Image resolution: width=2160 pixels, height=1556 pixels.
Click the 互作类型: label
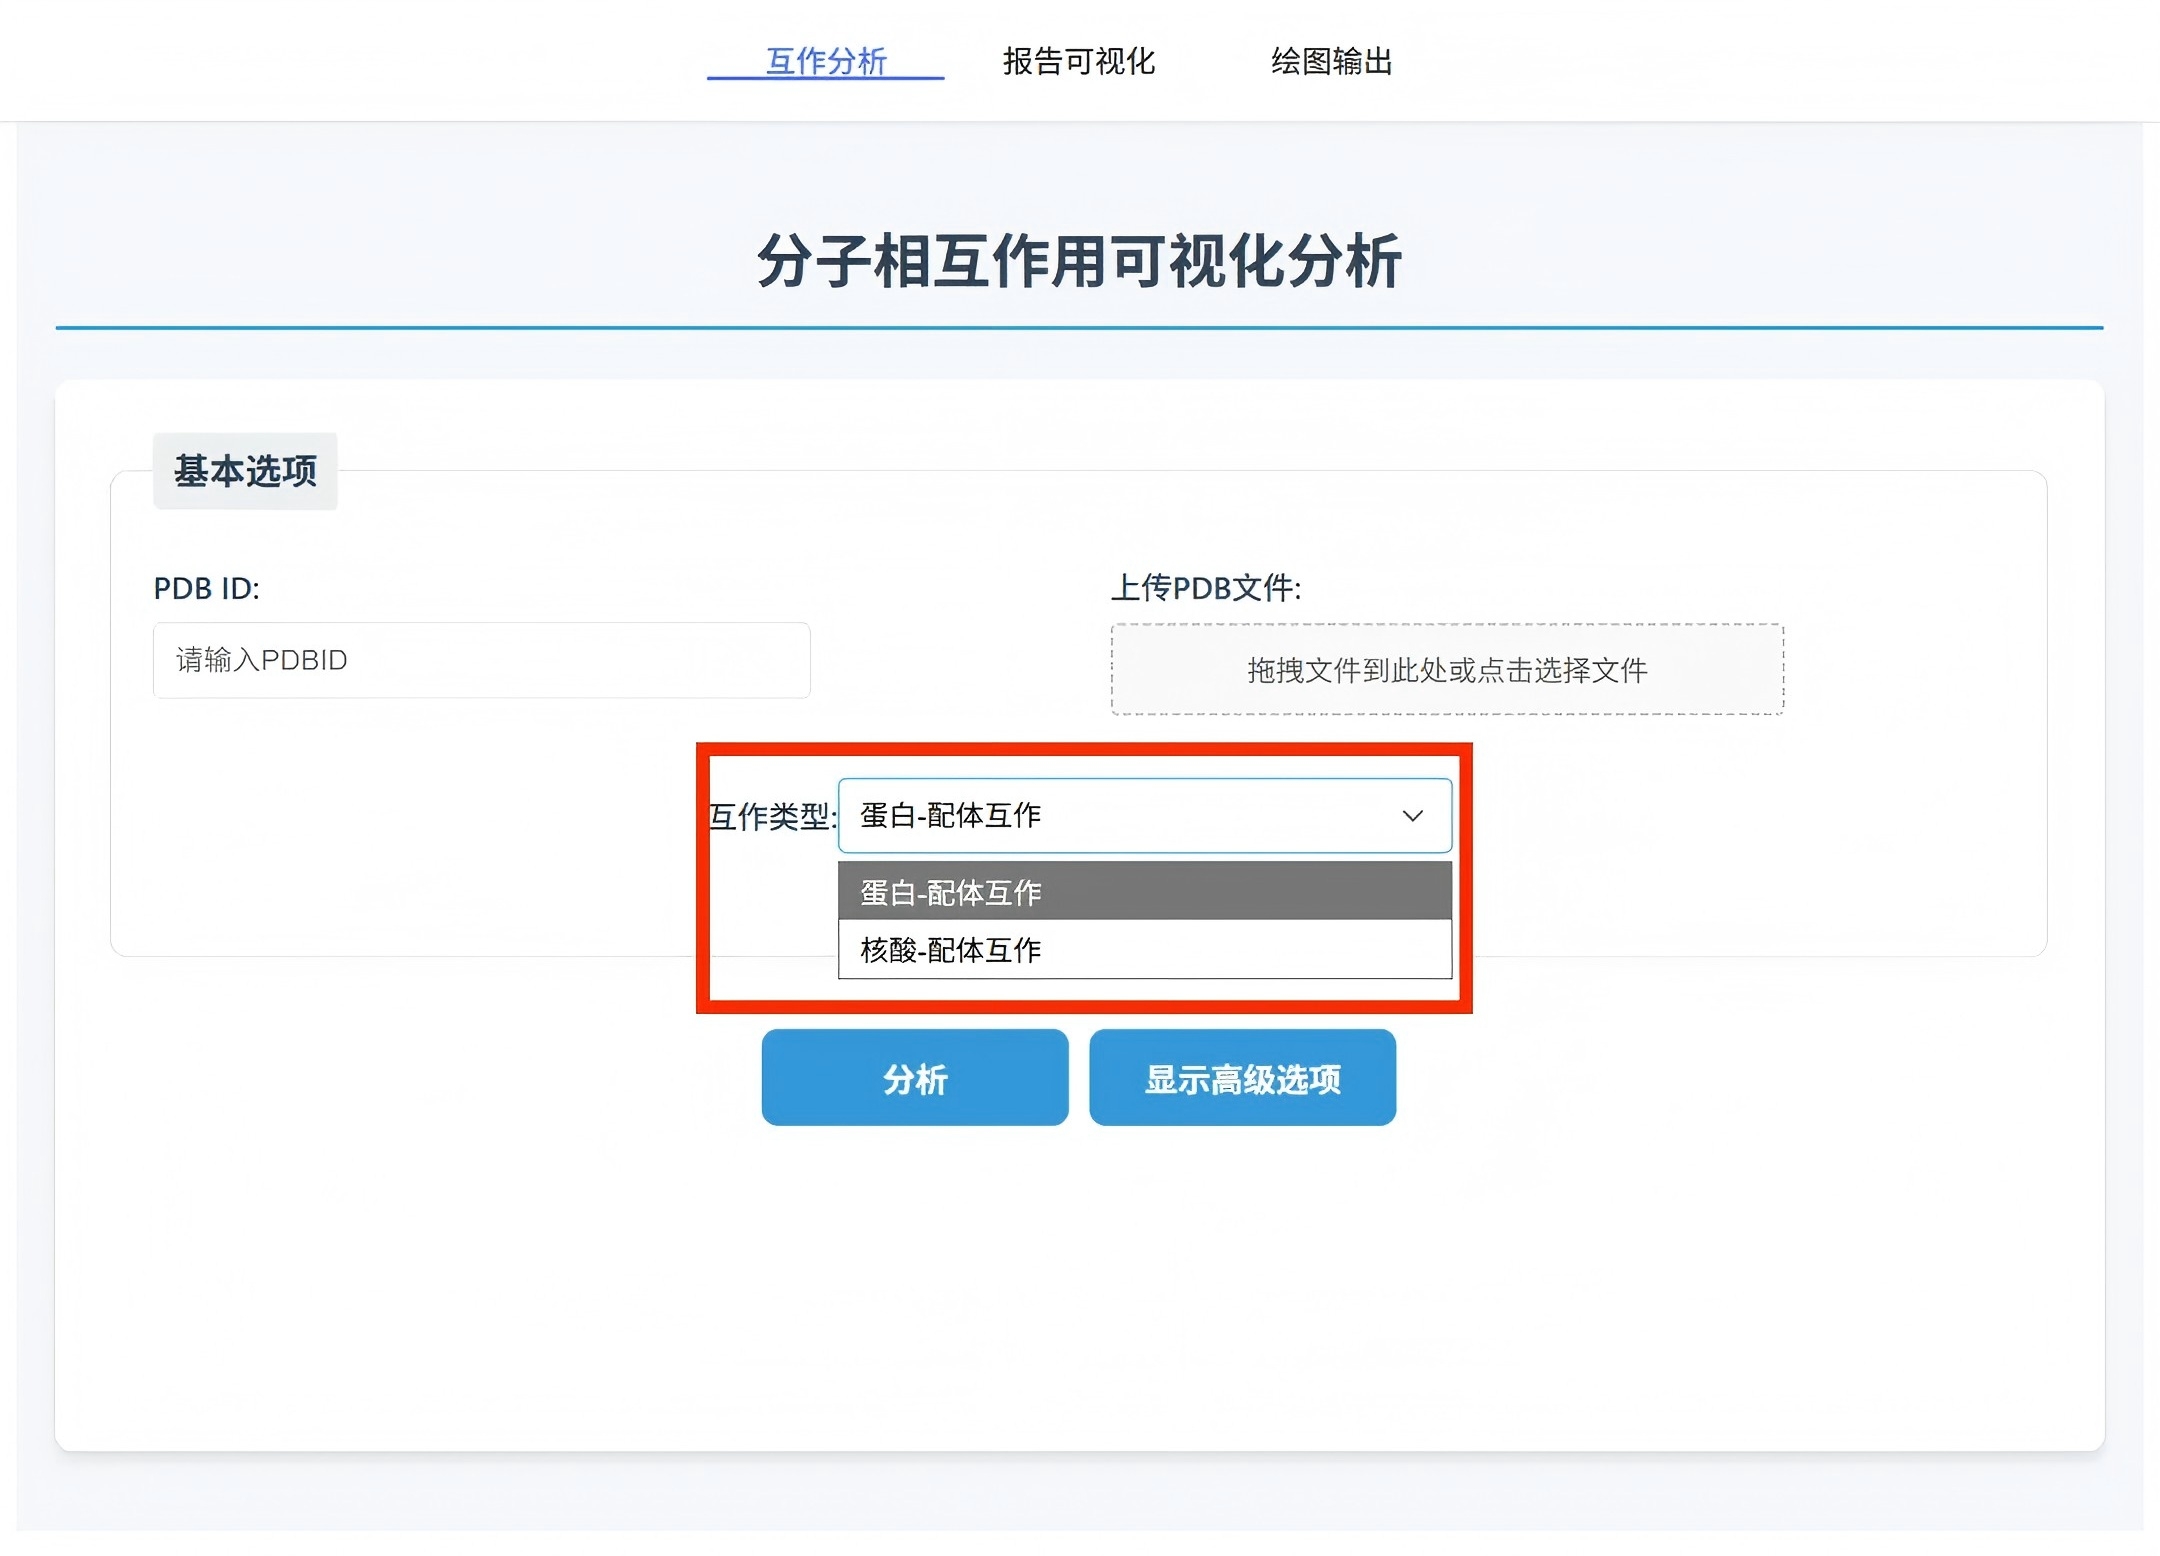click(771, 817)
